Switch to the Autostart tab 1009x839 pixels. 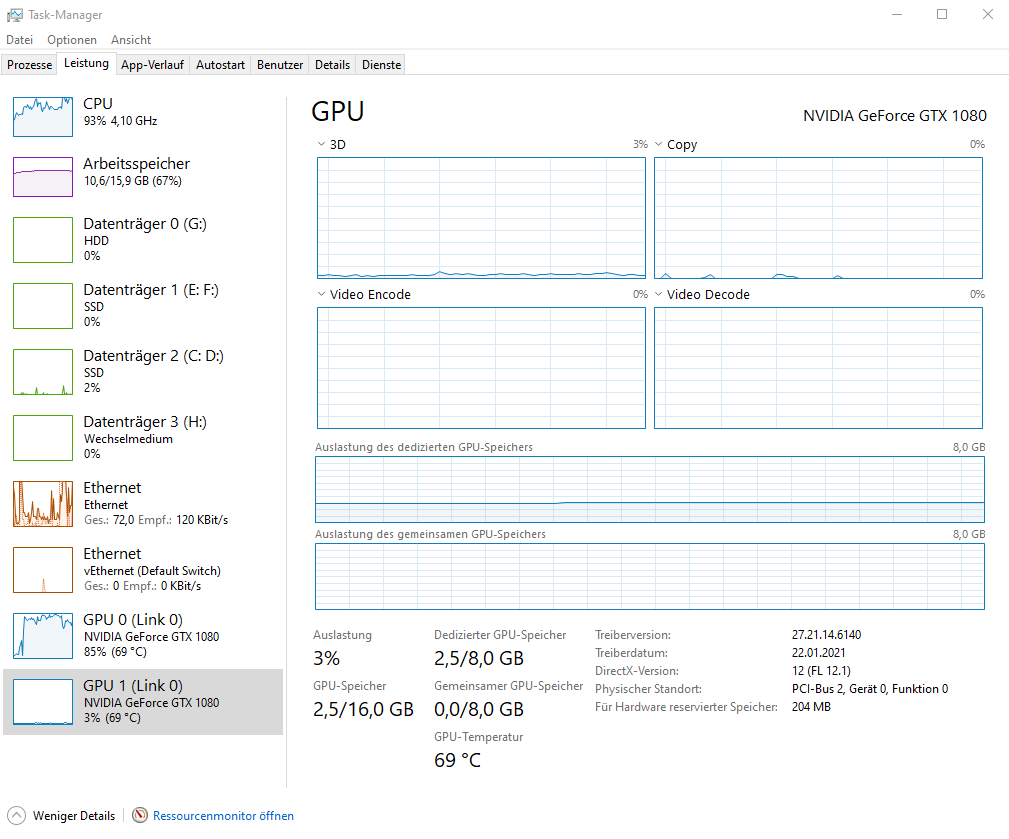point(220,65)
